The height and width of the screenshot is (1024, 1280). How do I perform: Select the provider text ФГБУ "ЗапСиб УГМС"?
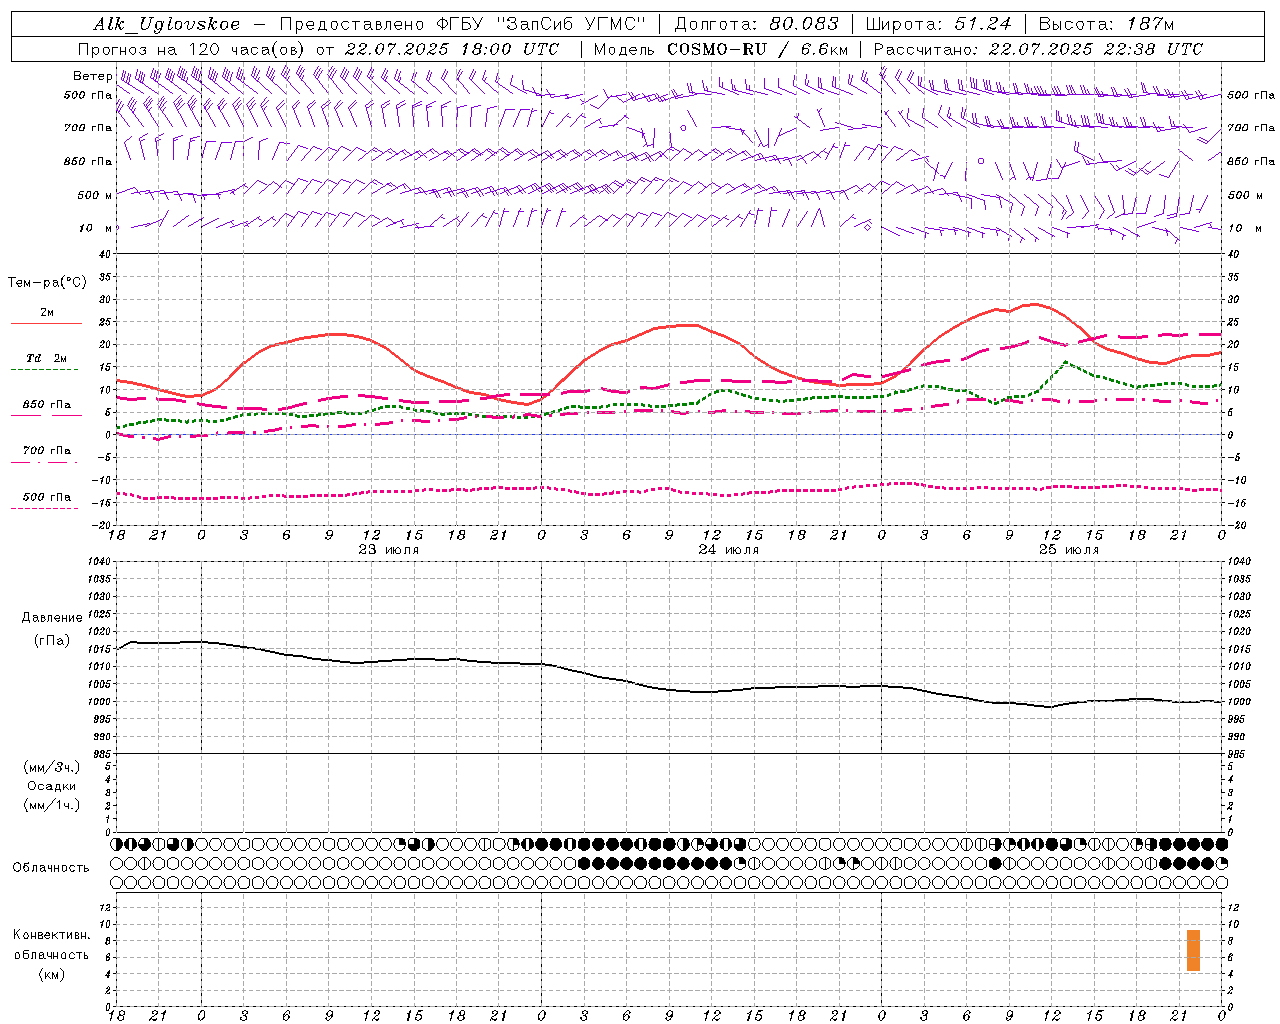pyautogui.click(x=541, y=24)
